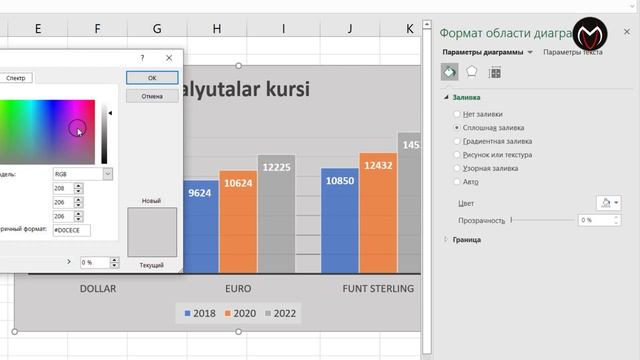Click the 2022 legend entry

point(280,313)
